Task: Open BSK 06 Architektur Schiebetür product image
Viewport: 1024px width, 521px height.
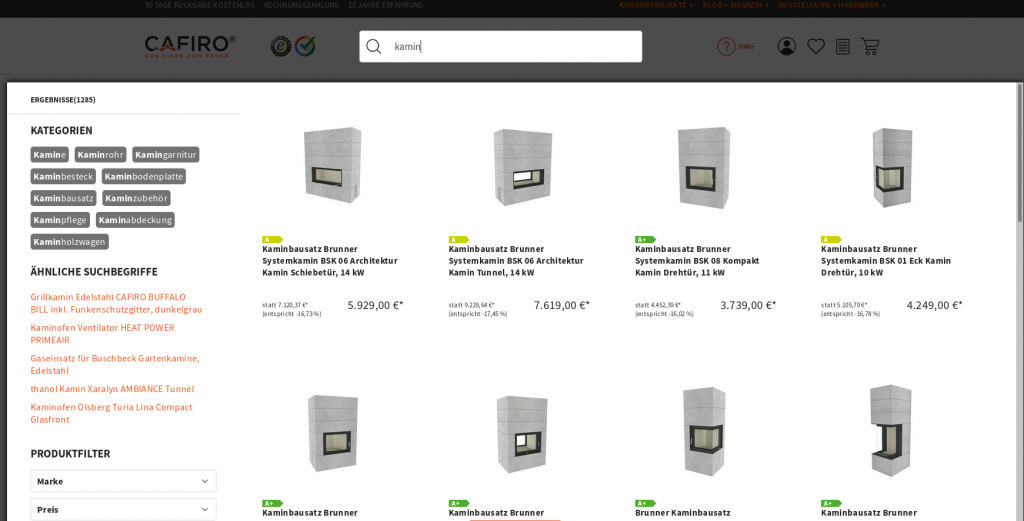Action: click(x=333, y=166)
